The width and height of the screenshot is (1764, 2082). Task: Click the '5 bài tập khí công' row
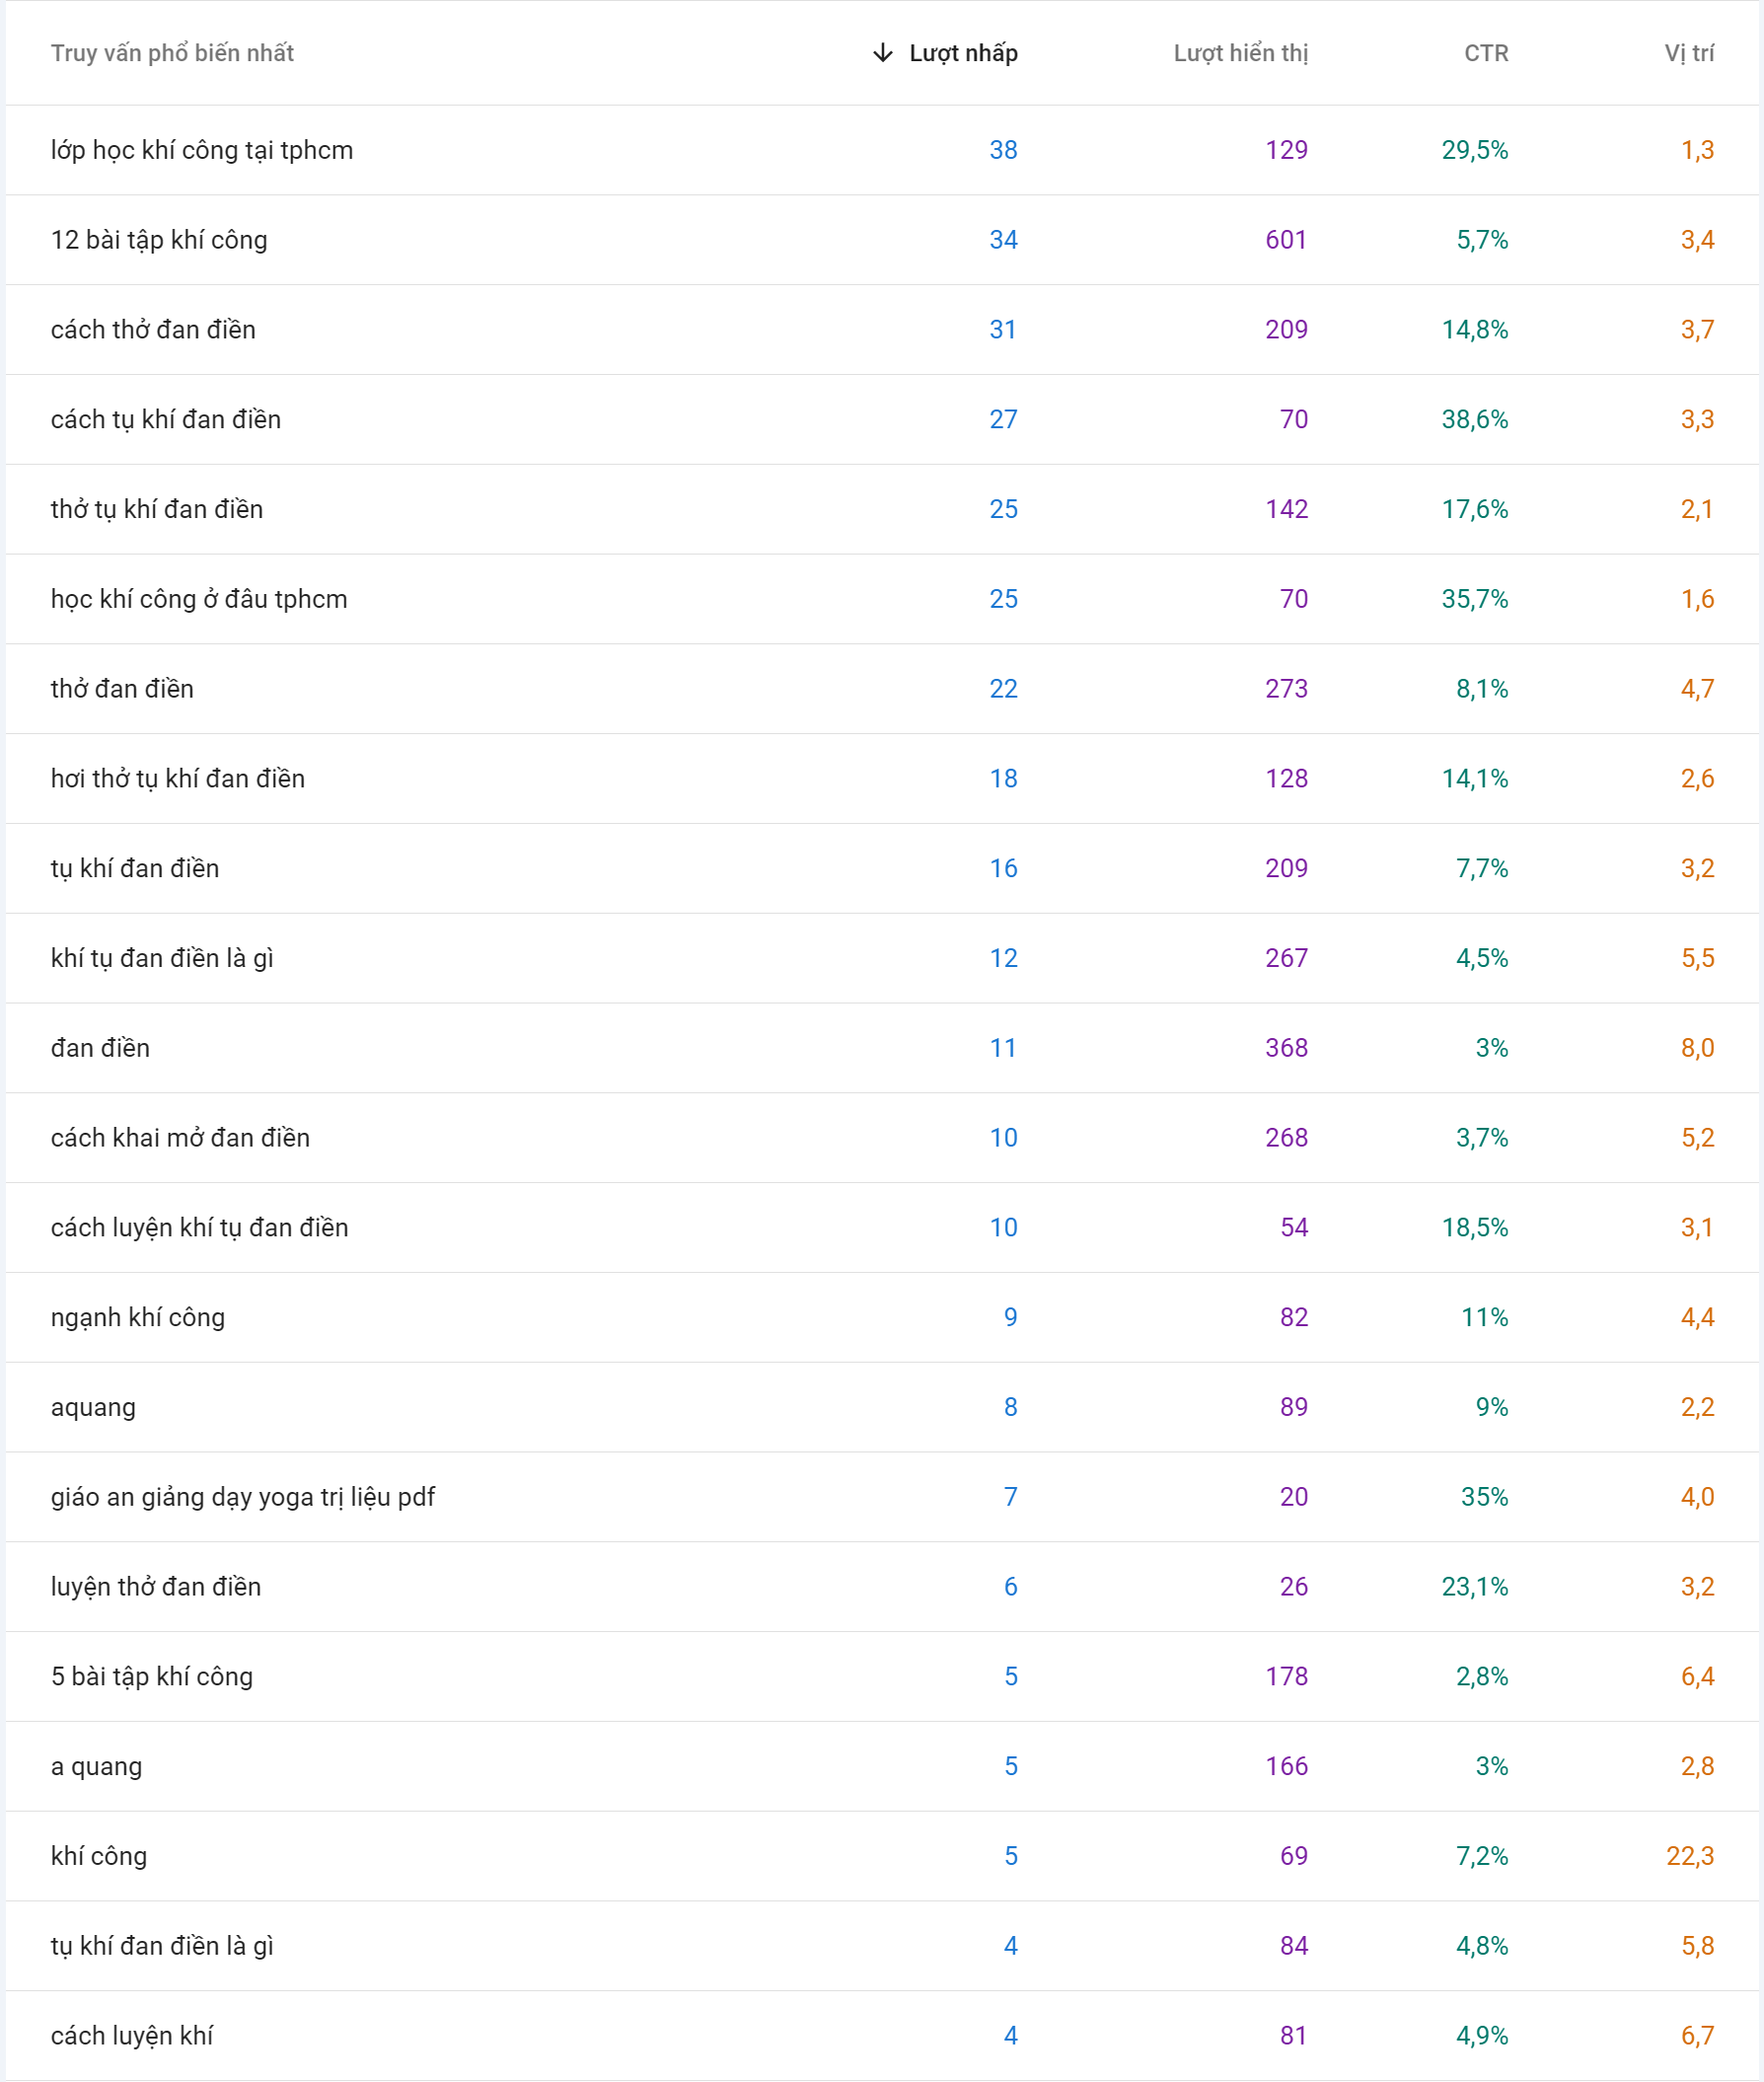click(x=152, y=1677)
